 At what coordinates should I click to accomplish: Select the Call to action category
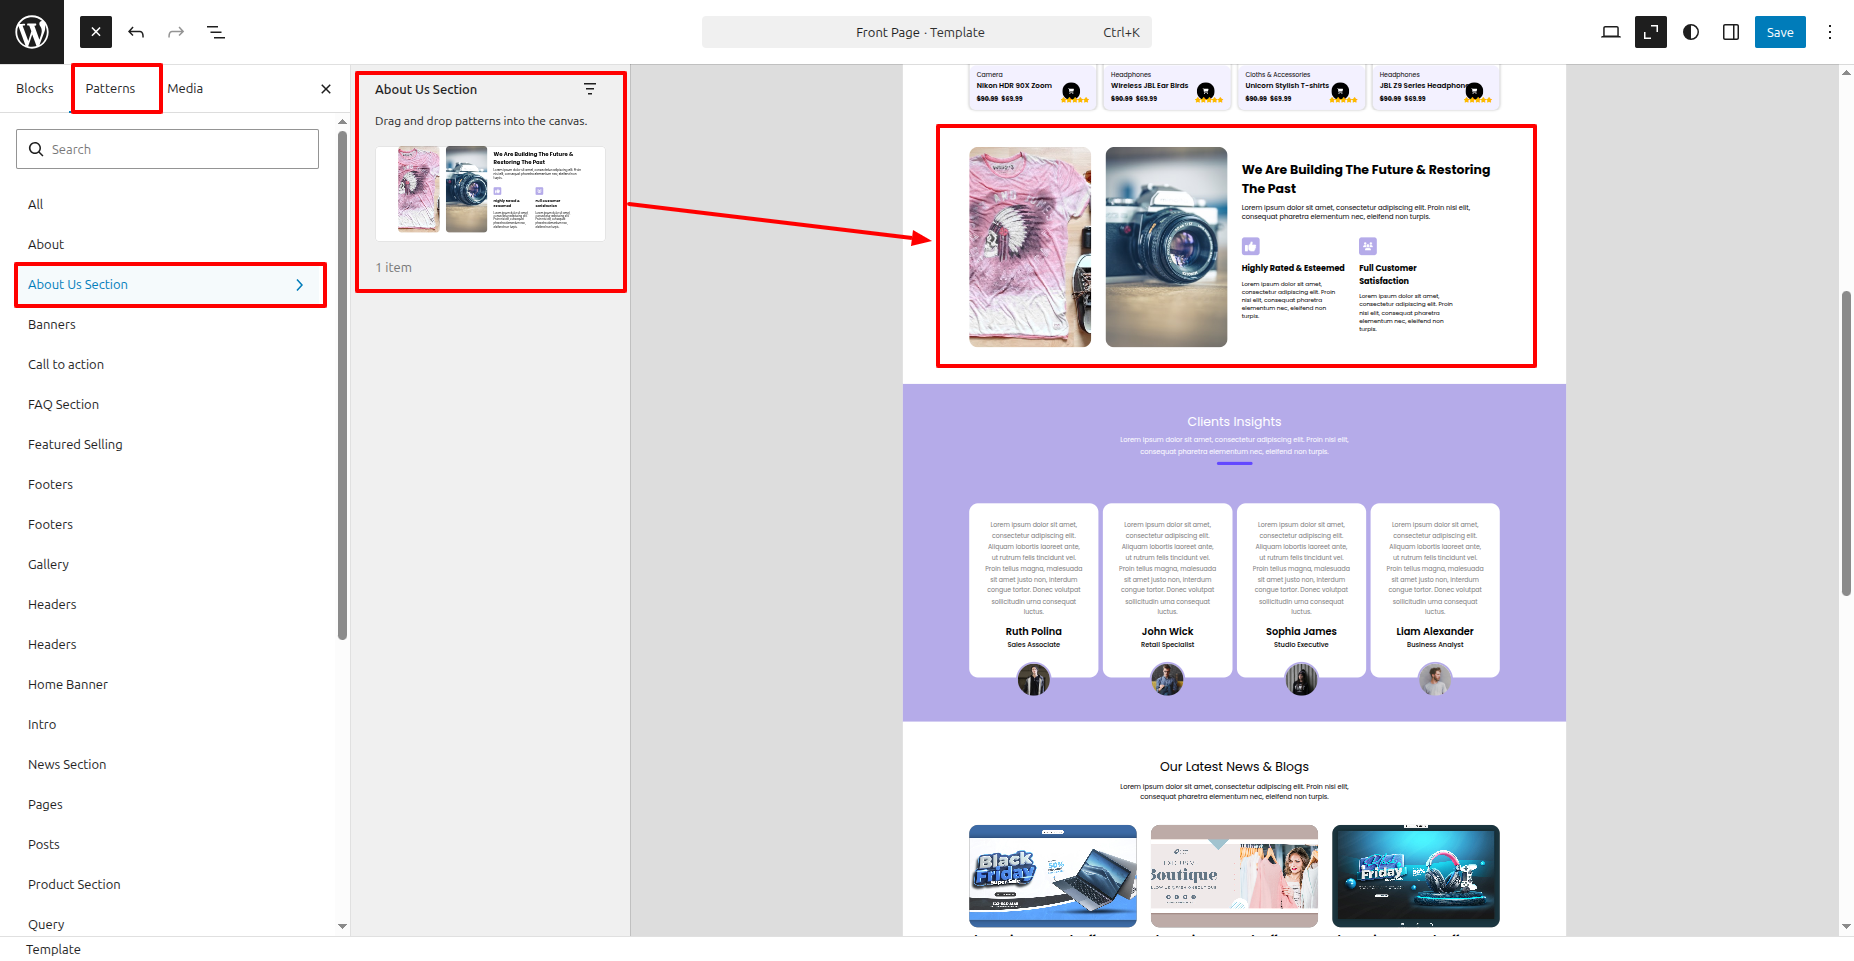pos(66,365)
